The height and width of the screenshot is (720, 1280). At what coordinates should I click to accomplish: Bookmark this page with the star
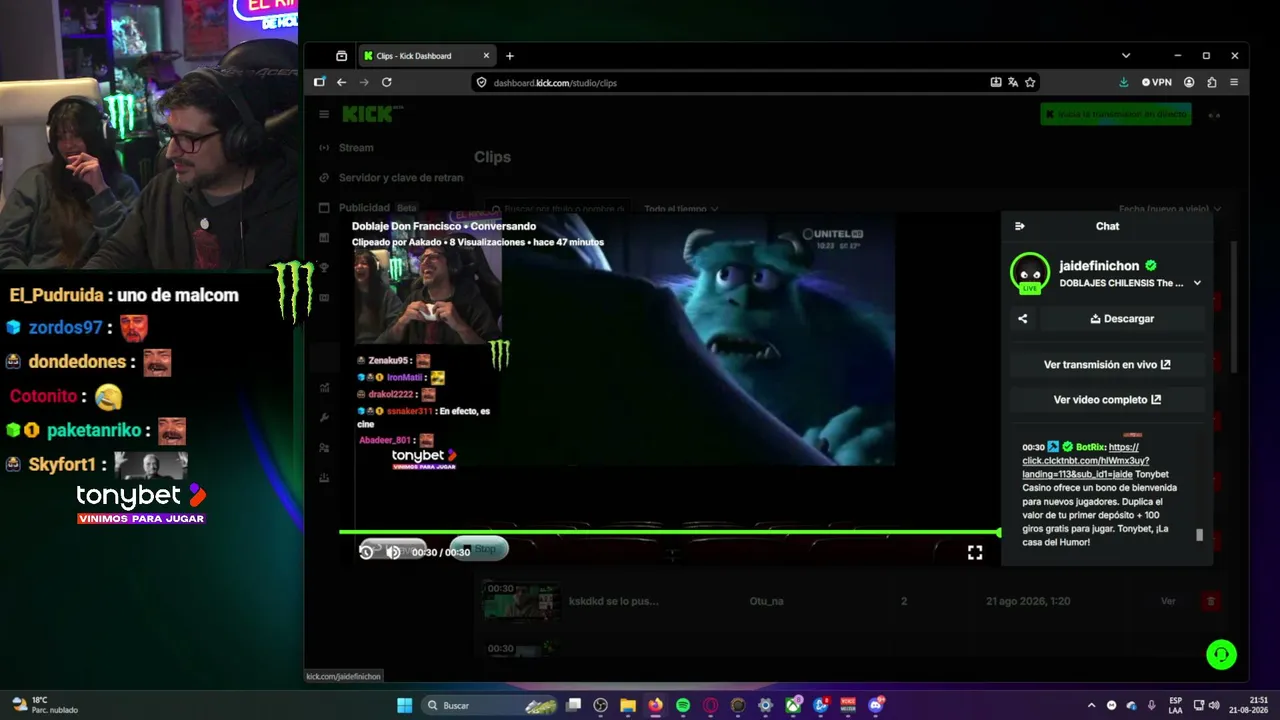coord(1030,82)
